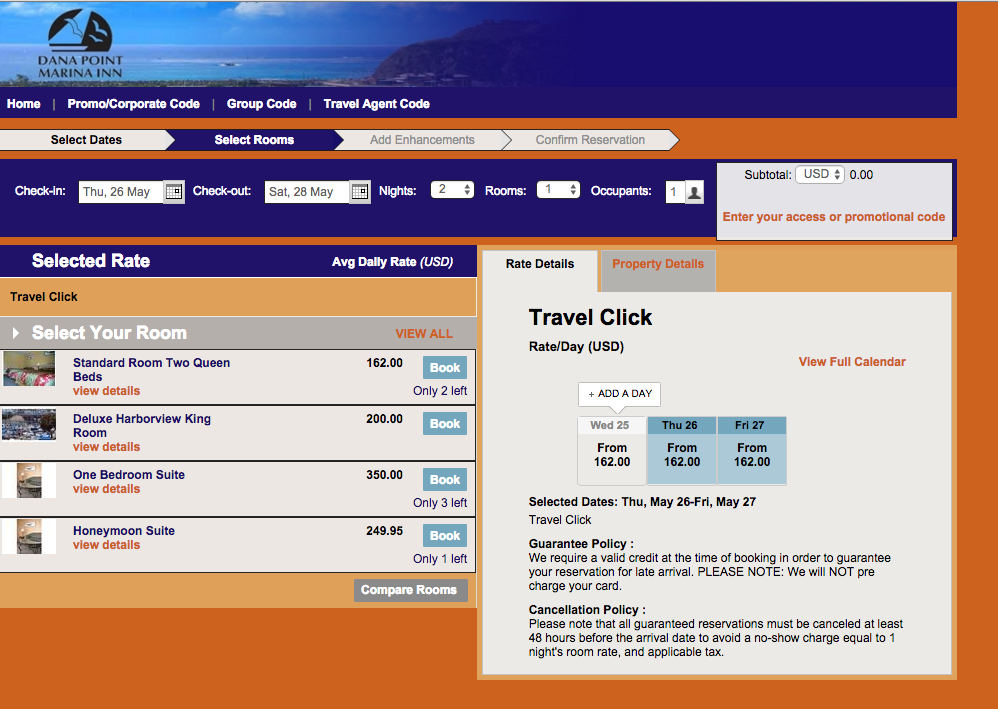The image size is (998, 709).
Task: Switch to the Property Details tab
Action: pyautogui.click(x=657, y=264)
